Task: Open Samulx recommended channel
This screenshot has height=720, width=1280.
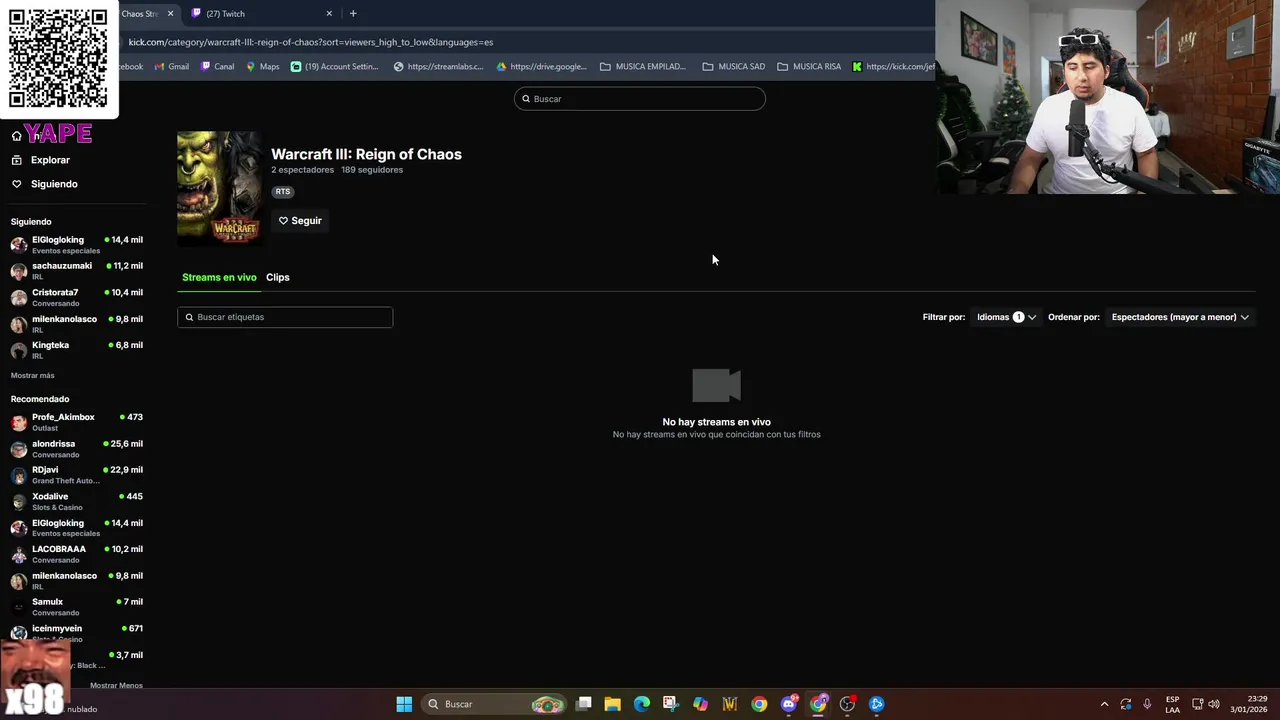Action: coord(77,607)
